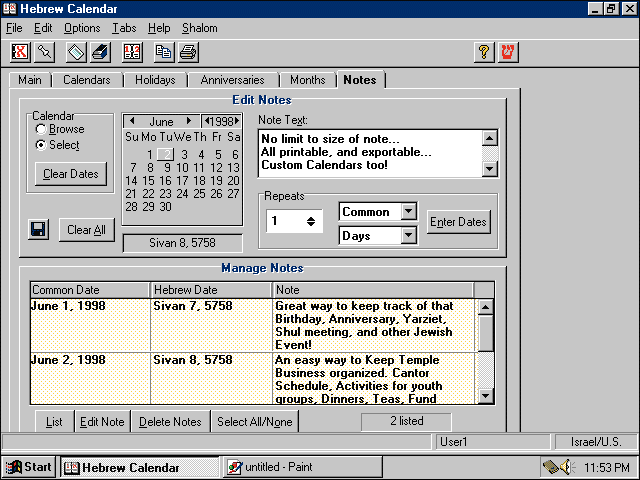Click the Clear Dates button
The height and width of the screenshot is (480, 640).
[71, 174]
